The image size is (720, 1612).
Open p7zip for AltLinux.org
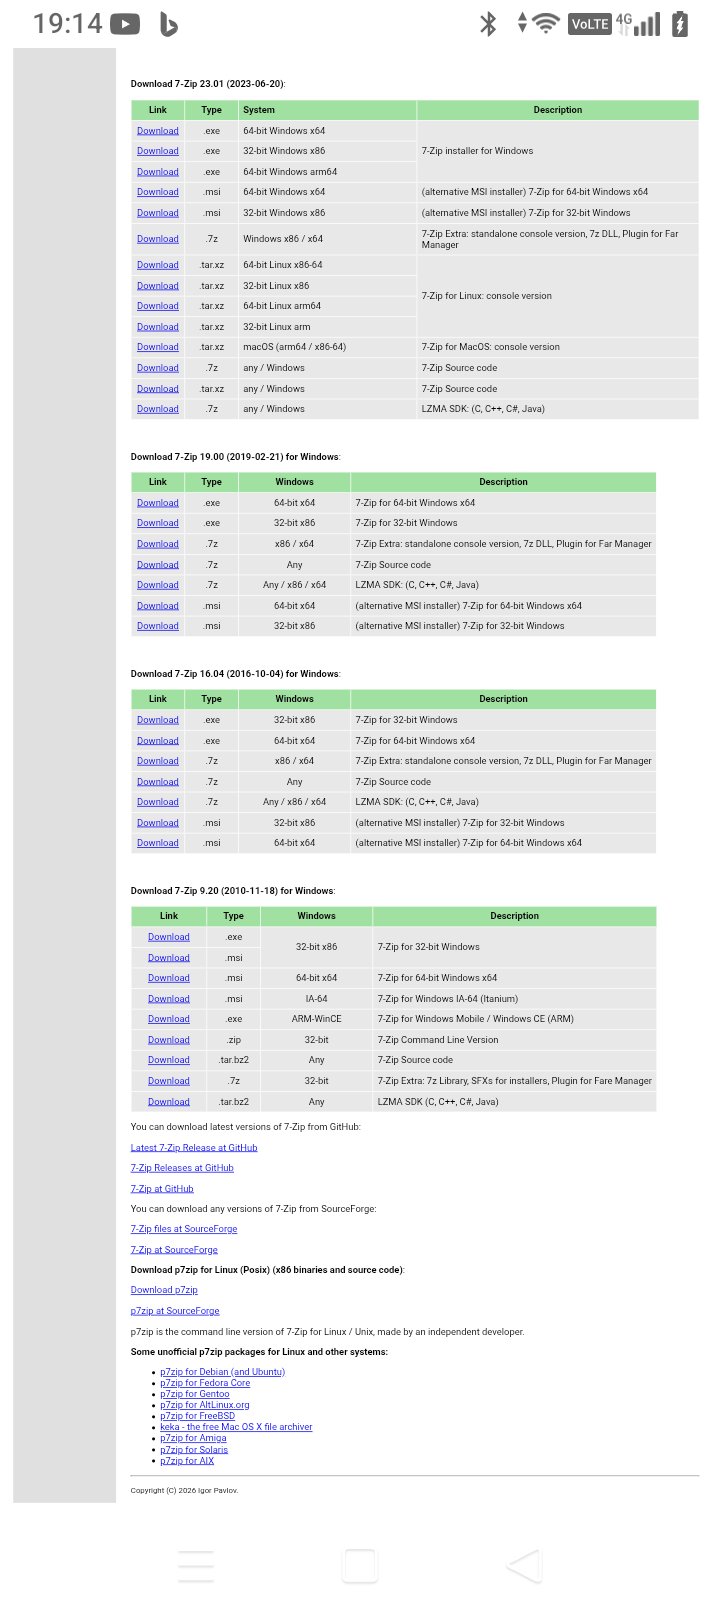click(x=205, y=1405)
